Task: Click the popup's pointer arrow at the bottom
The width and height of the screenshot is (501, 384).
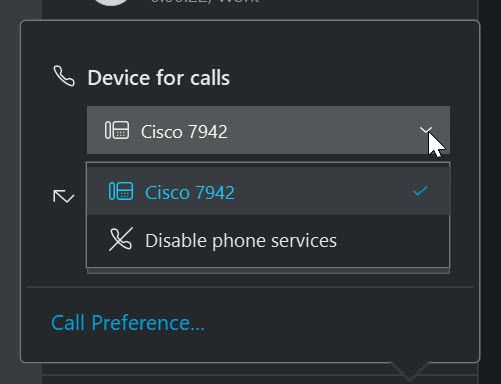Action: [x=410, y=371]
